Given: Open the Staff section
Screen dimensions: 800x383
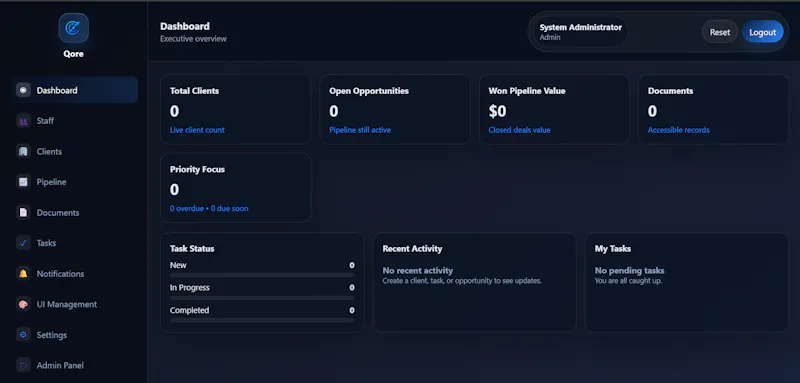Looking at the screenshot, I should click(74, 121).
